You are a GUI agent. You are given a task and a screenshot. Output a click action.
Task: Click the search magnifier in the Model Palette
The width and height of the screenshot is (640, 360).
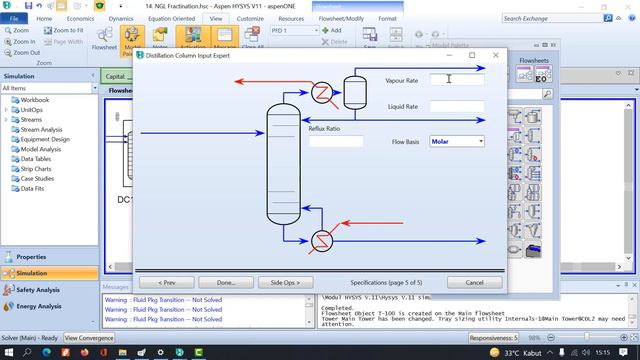(x=547, y=94)
